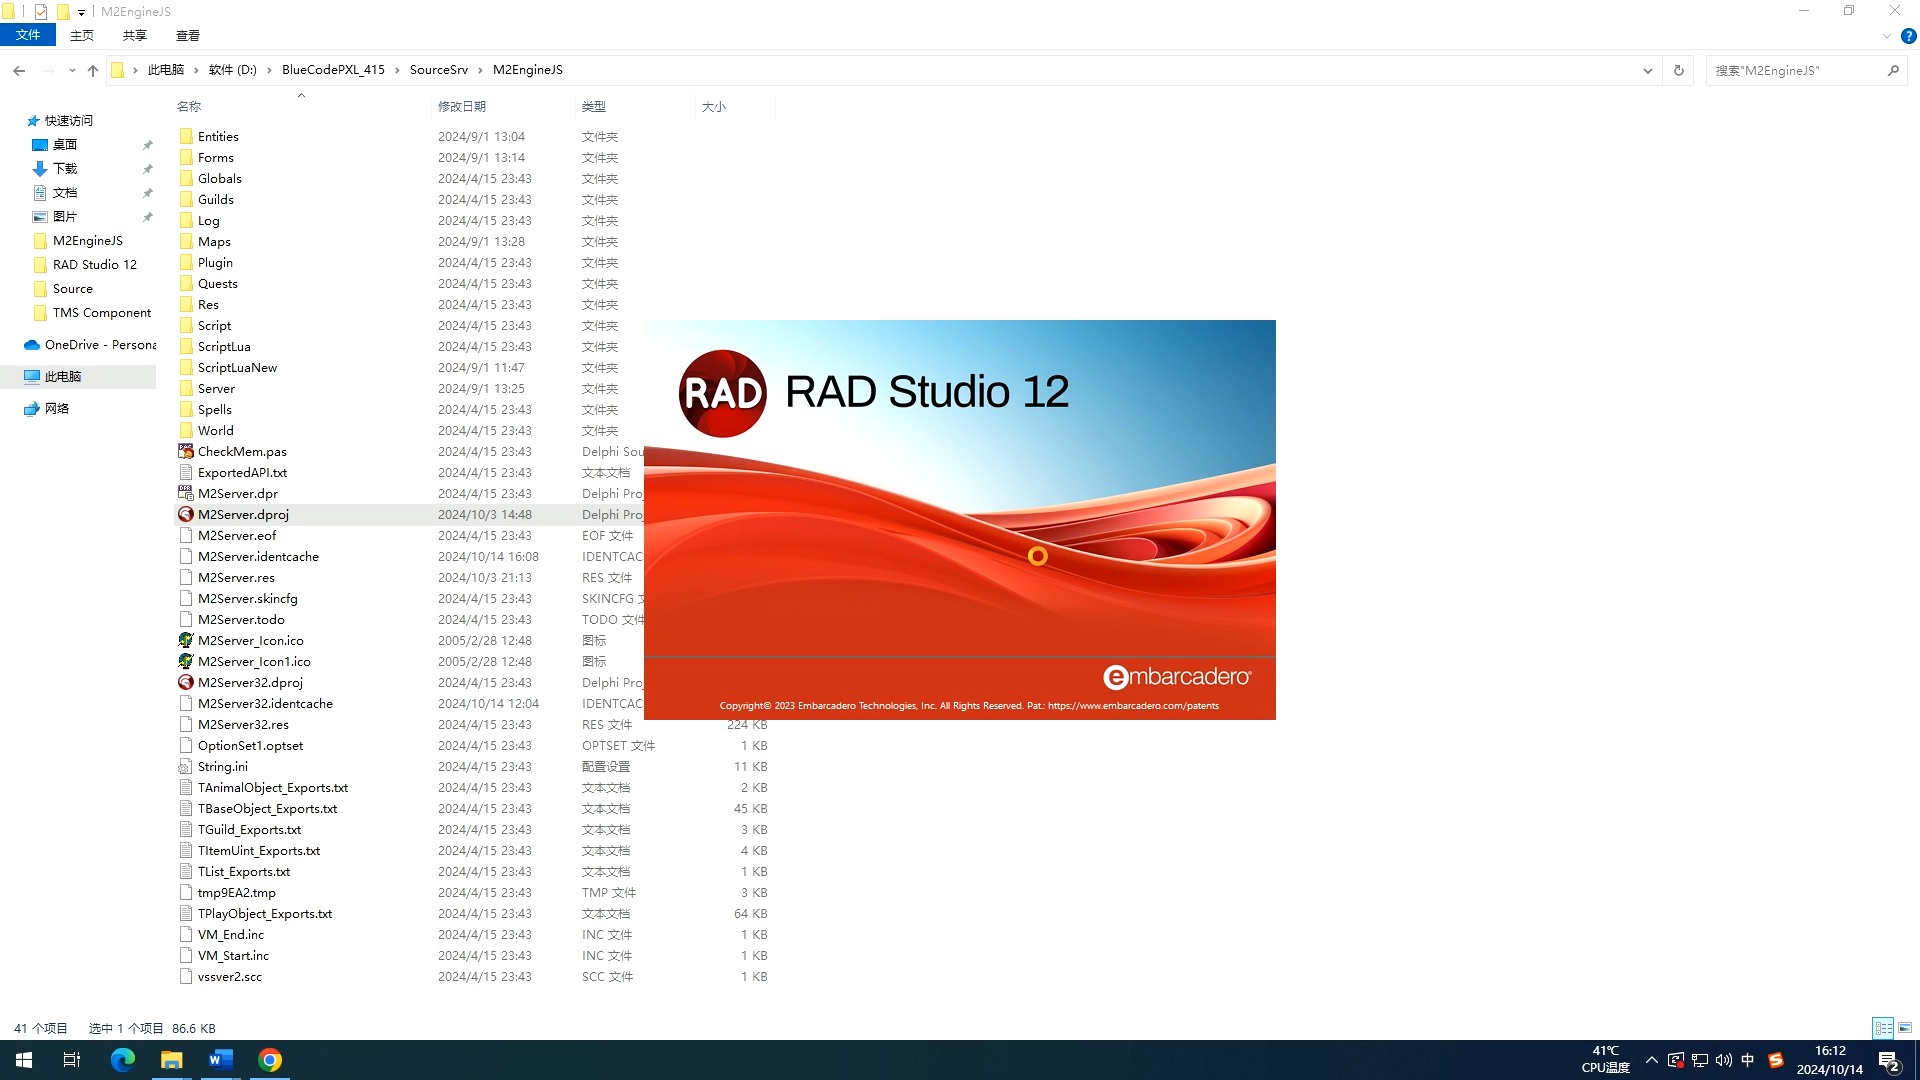This screenshot has width=1920, height=1080.
Task: Open the 文件 menu tab
Action: (28, 35)
